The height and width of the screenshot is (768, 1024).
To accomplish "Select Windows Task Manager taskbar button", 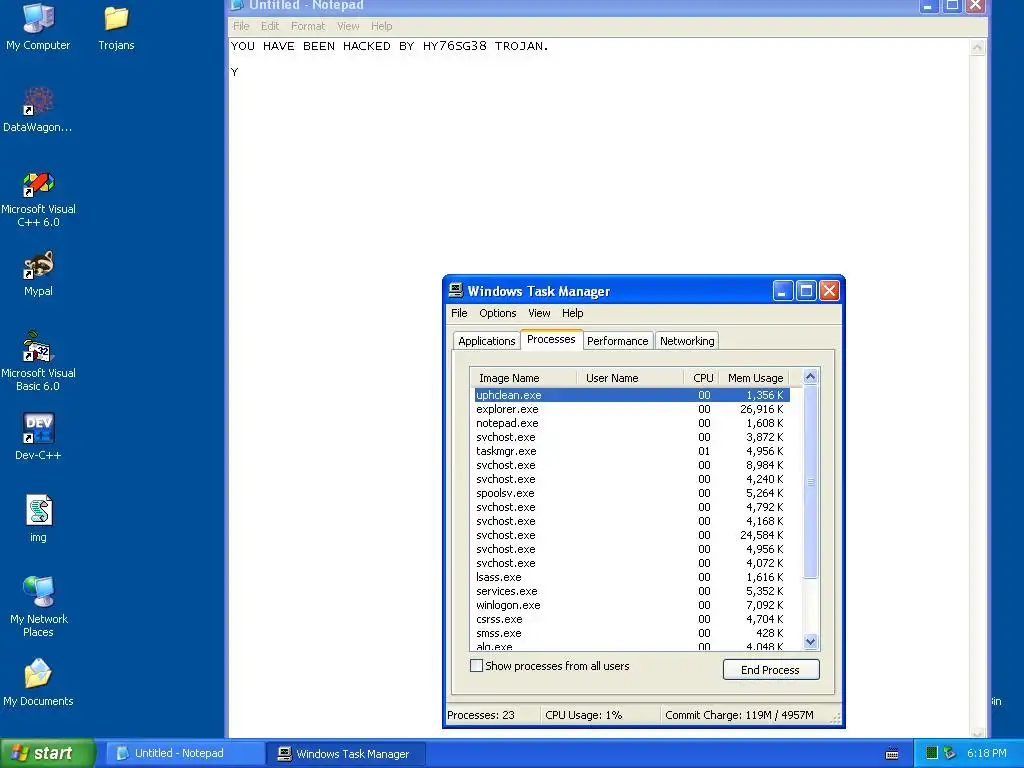I will pos(346,754).
